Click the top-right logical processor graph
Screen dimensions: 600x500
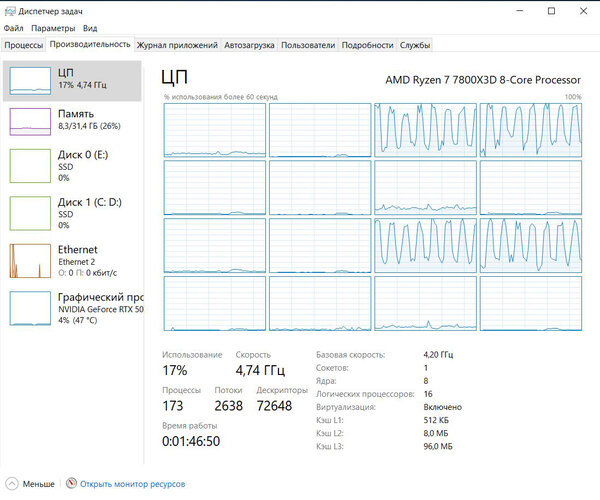coord(531,130)
